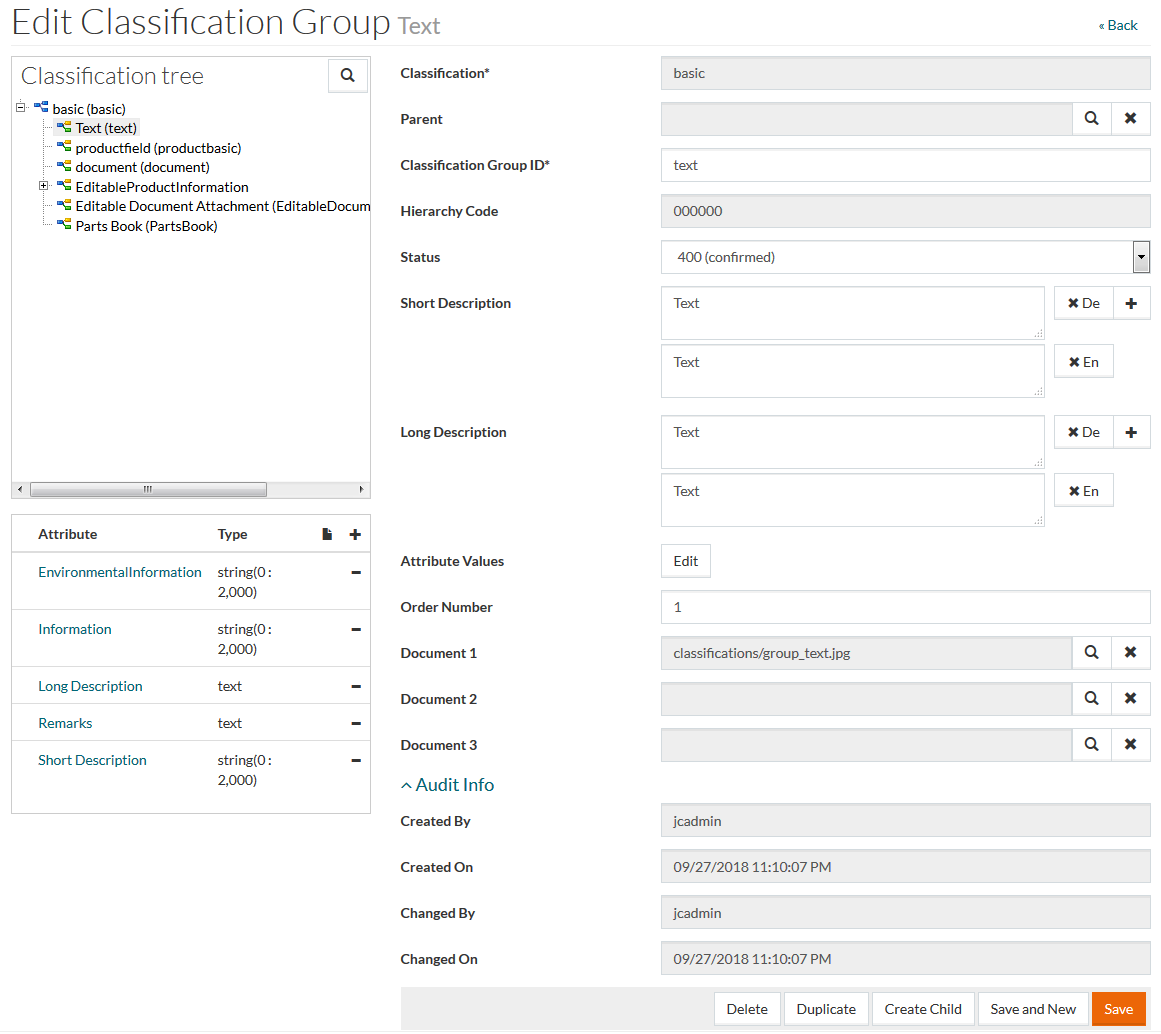Open the Parent field lookup magnifier
Image resolution: width=1161 pixels, height=1034 pixels.
(x=1091, y=119)
